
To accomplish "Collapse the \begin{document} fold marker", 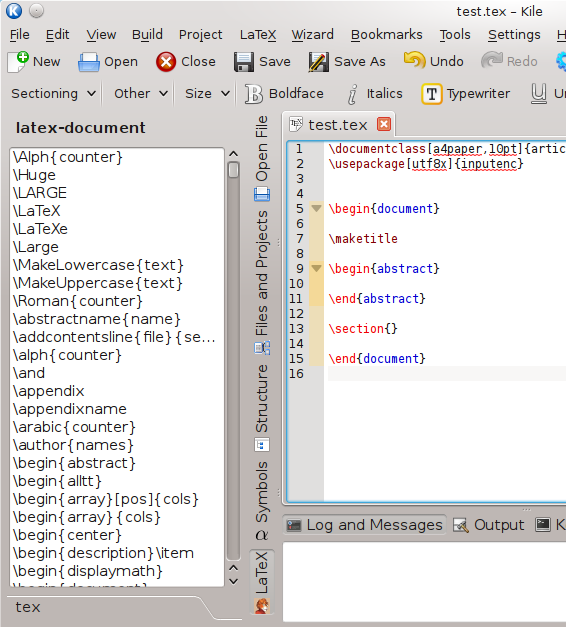I will tap(316, 208).
